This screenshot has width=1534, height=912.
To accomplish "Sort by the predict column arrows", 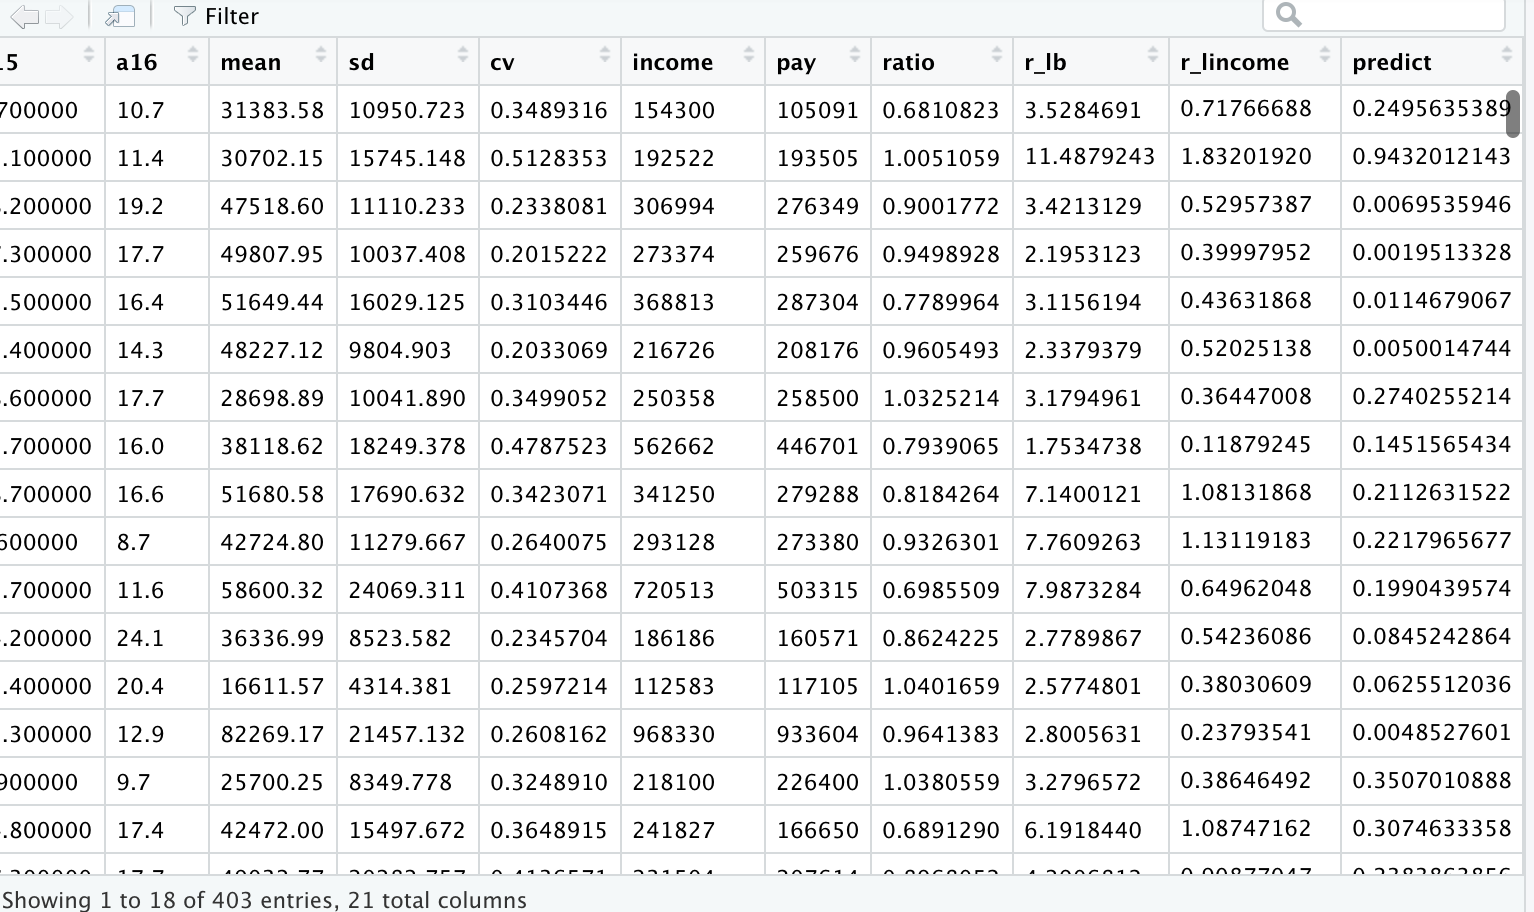I will (1506, 55).
